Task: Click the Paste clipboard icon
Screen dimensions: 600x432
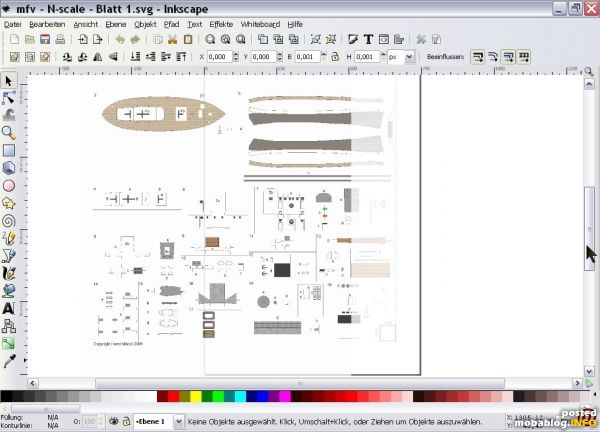Action: tap(188, 39)
